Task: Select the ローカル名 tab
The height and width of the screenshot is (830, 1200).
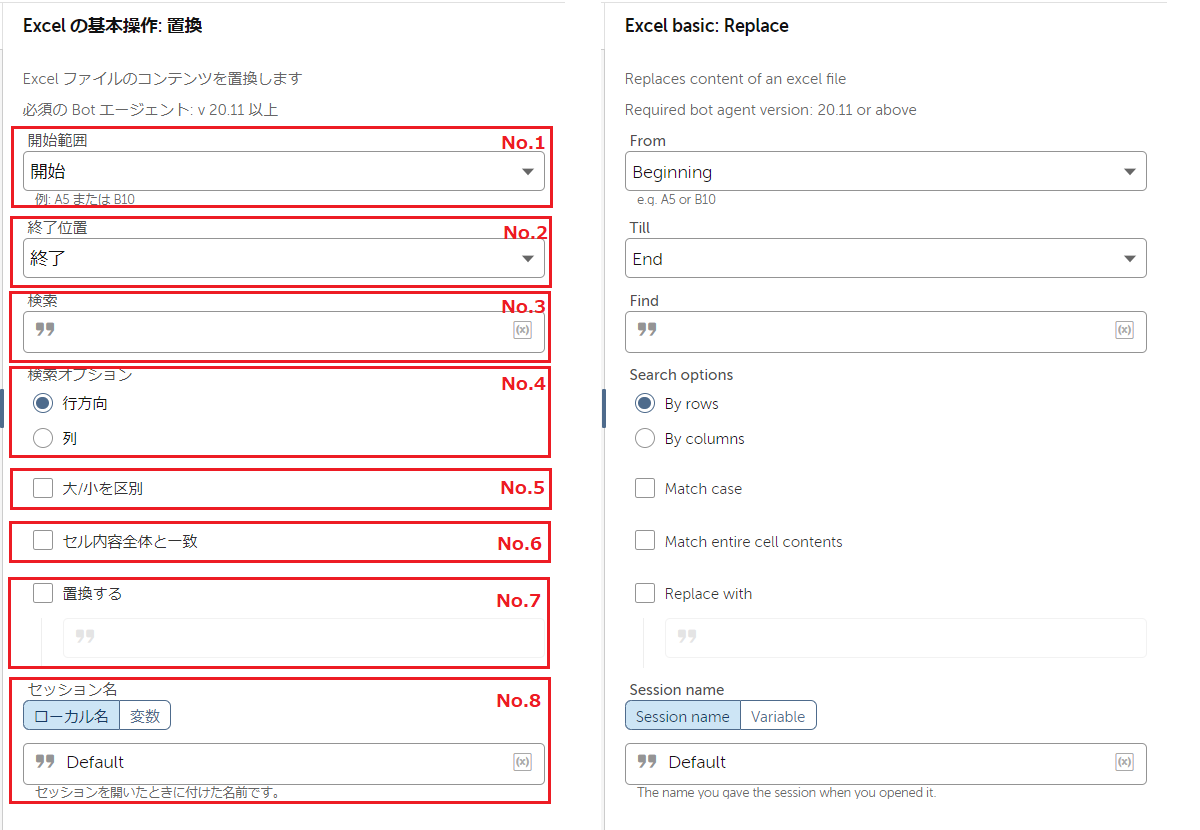Action: [x=71, y=715]
